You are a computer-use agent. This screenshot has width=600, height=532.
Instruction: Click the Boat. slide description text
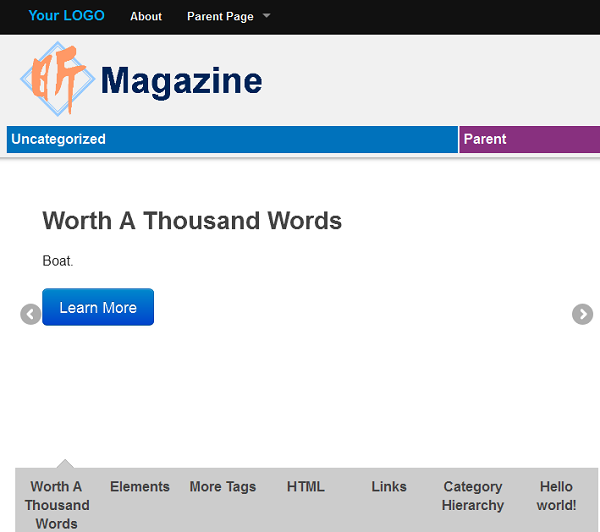click(x=58, y=261)
